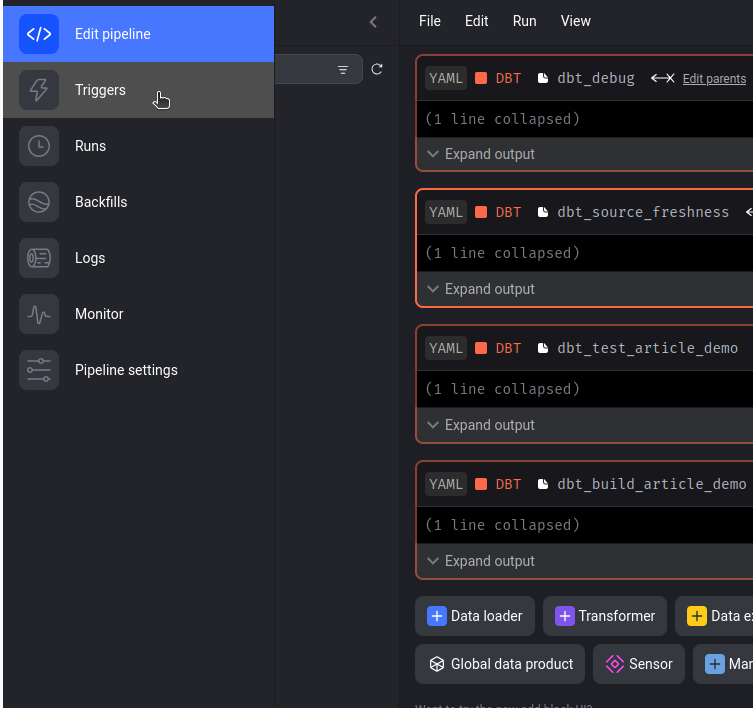The height and width of the screenshot is (708, 753).
Task: Click the Logs icon in sidebar
Action: [39, 258]
